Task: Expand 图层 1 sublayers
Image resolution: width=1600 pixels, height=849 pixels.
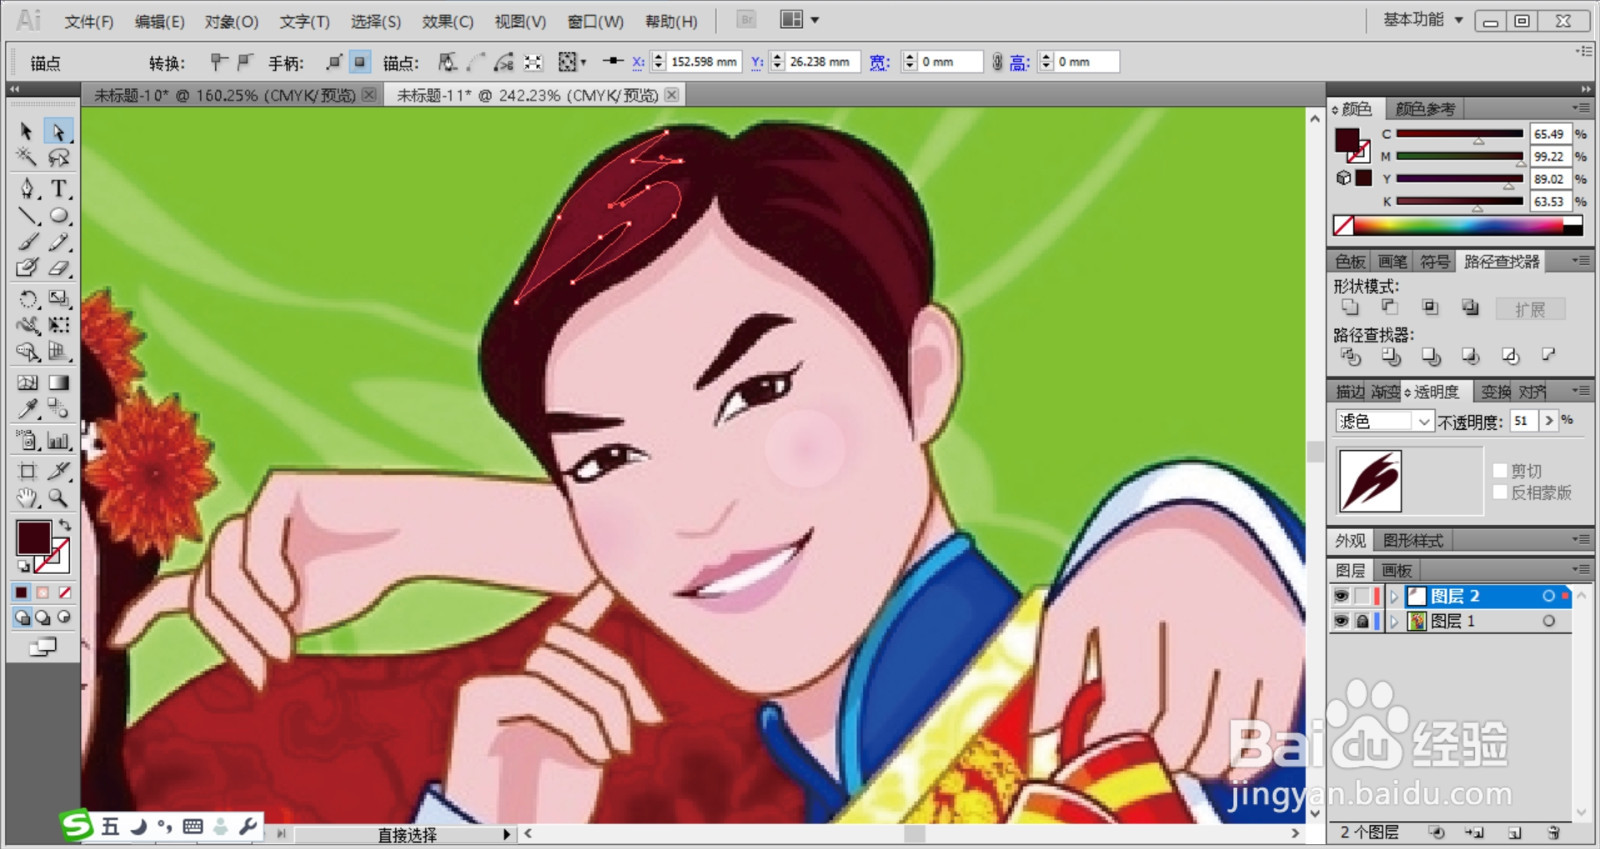Action: (x=1394, y=621)
